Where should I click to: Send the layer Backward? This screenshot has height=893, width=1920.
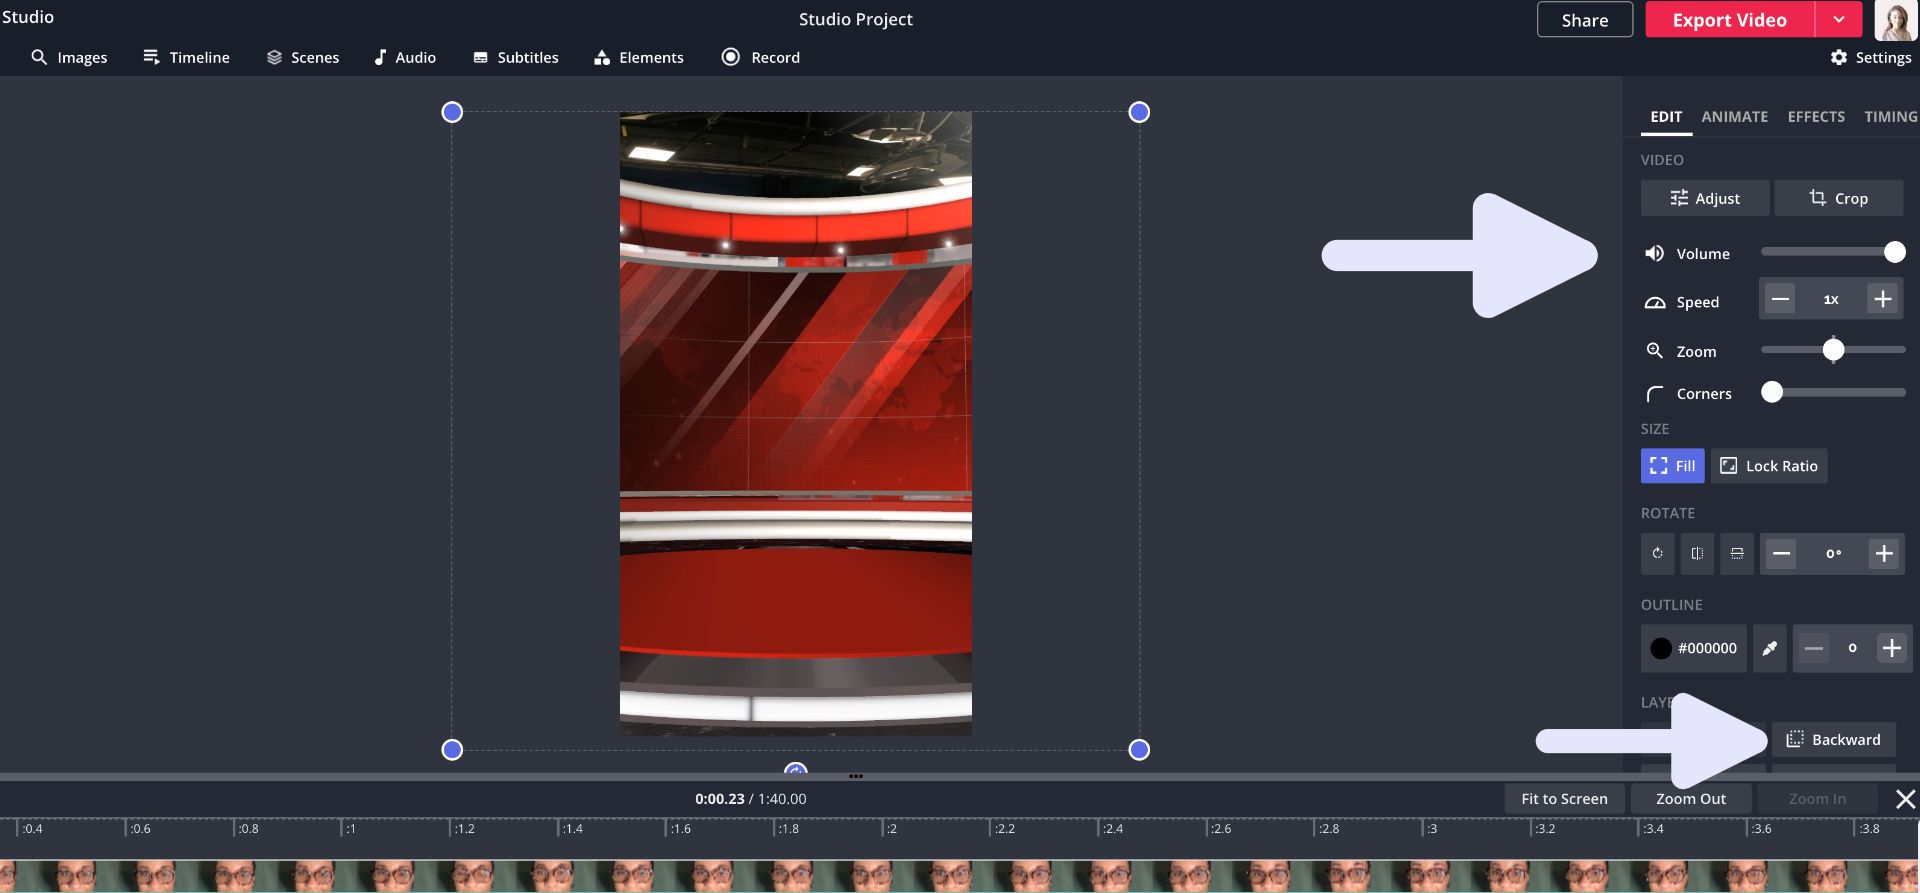pos(1833,740)
